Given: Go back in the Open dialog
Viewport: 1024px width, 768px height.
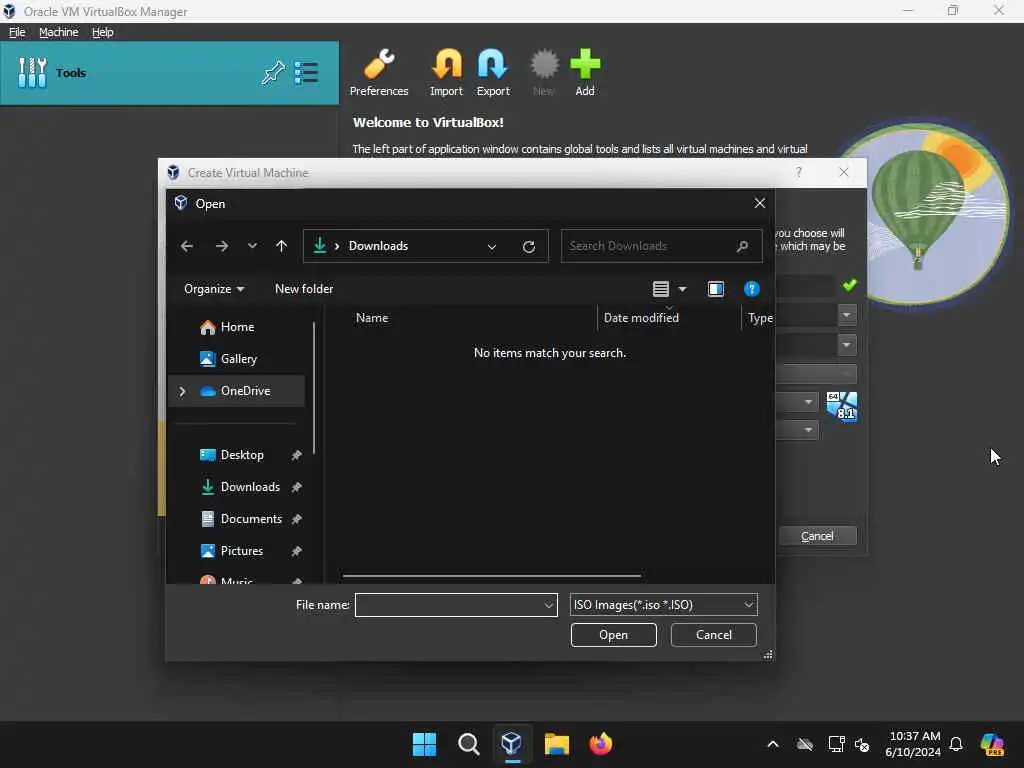Looking at the screenshot, I should click(x=187, y=246).
